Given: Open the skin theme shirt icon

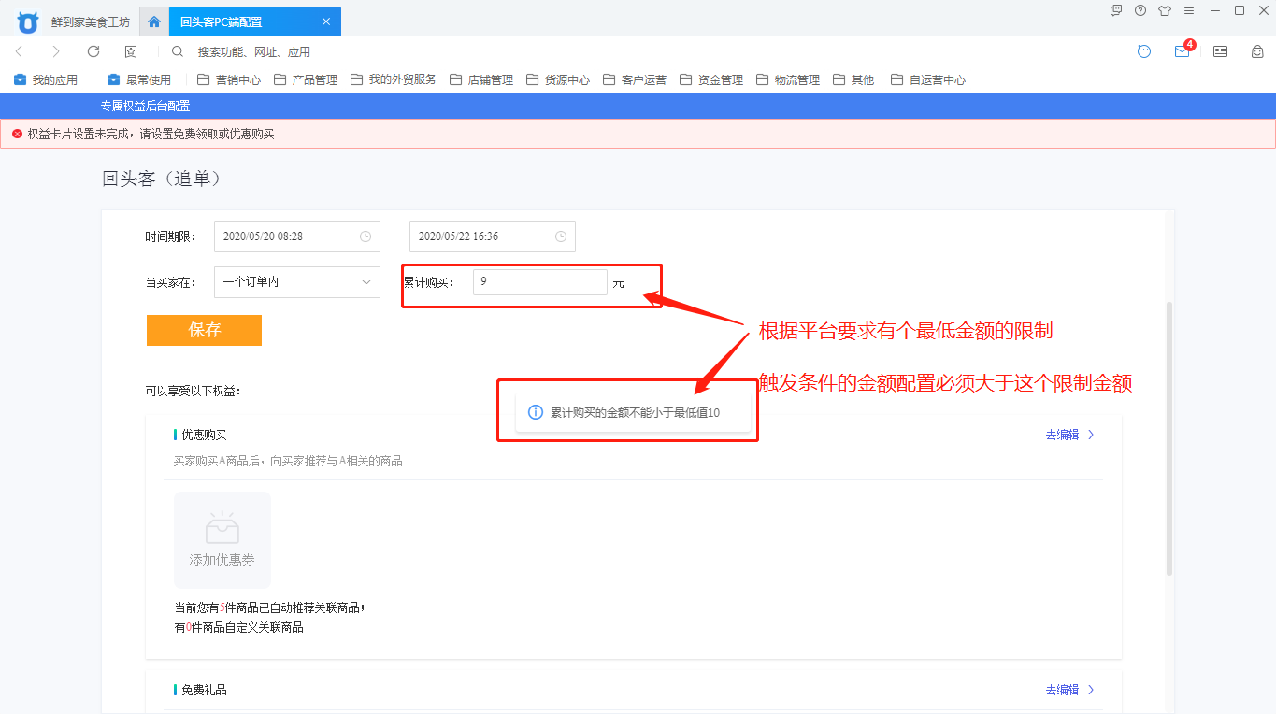Looking at the screenshot, I should point(1164,11).
